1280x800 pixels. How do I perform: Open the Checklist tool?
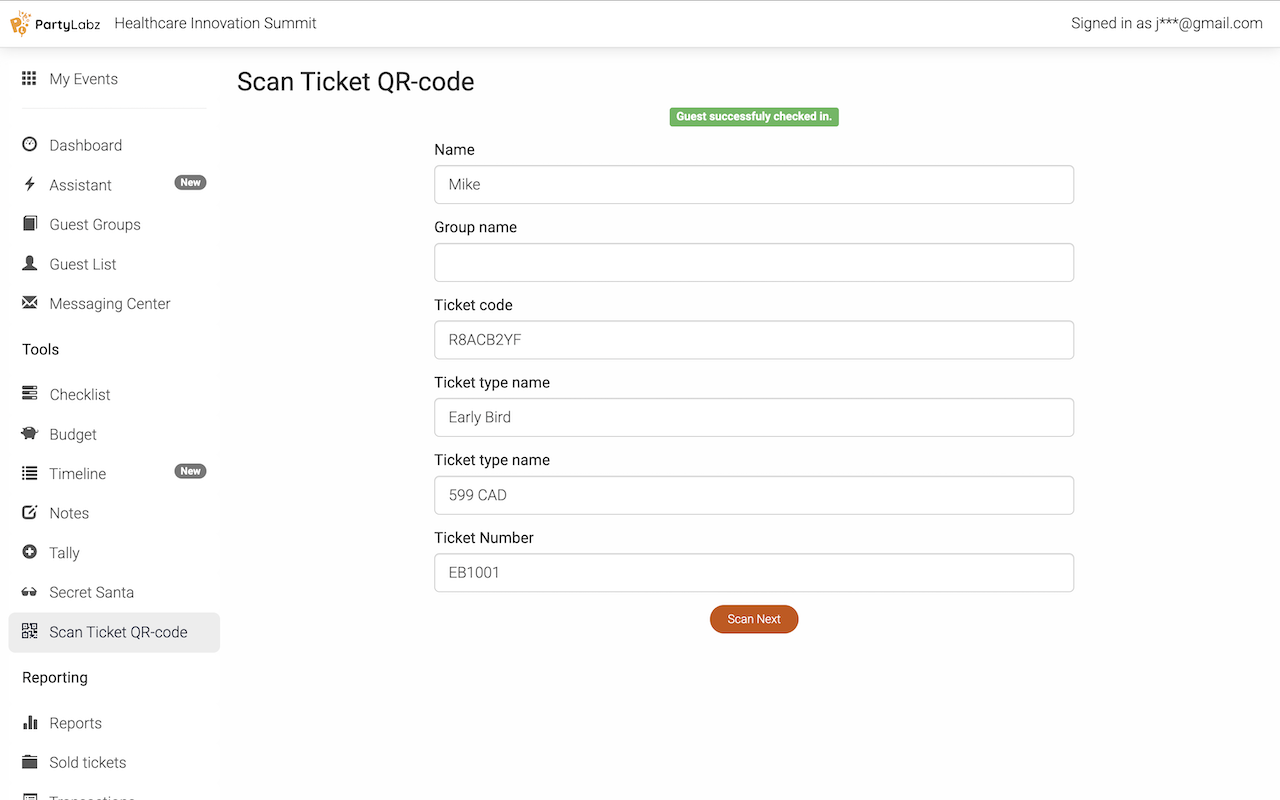point(80,395)
